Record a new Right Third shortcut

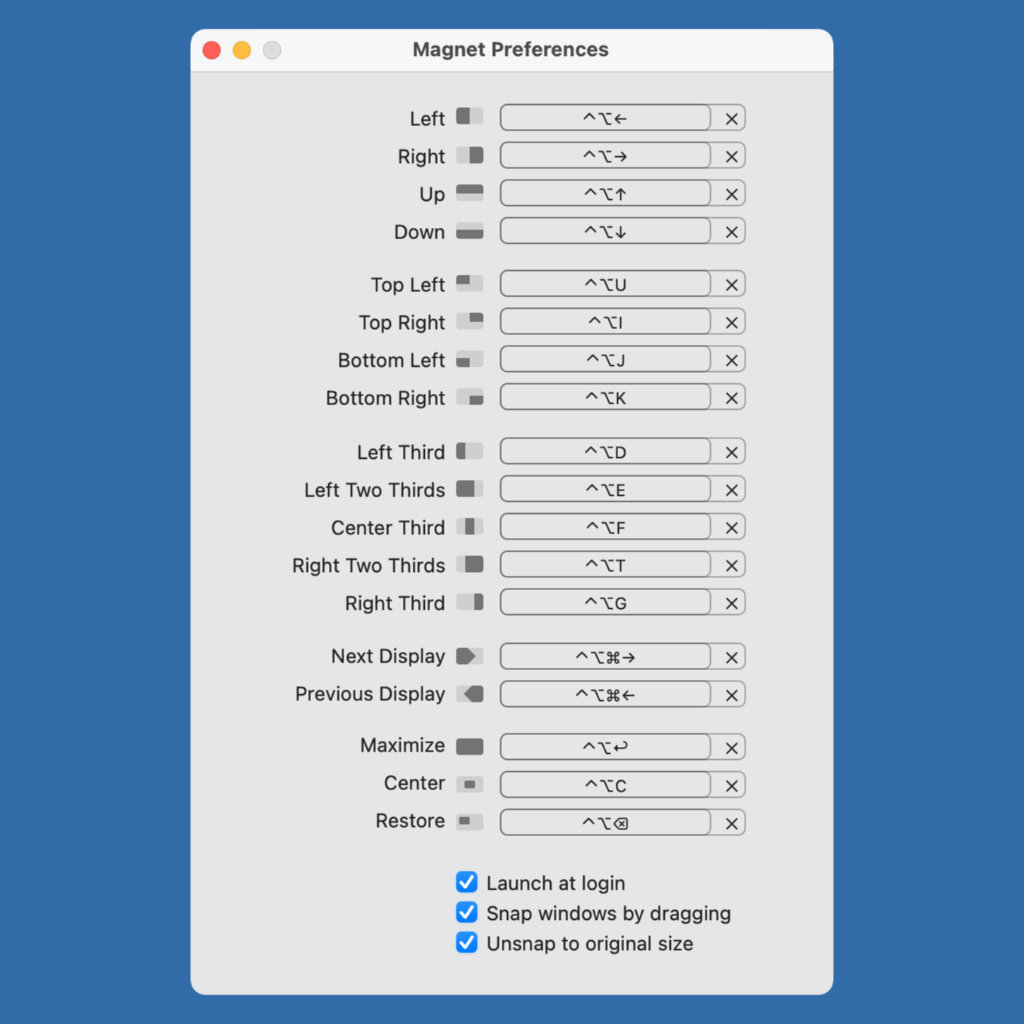[x=605, y=603]
